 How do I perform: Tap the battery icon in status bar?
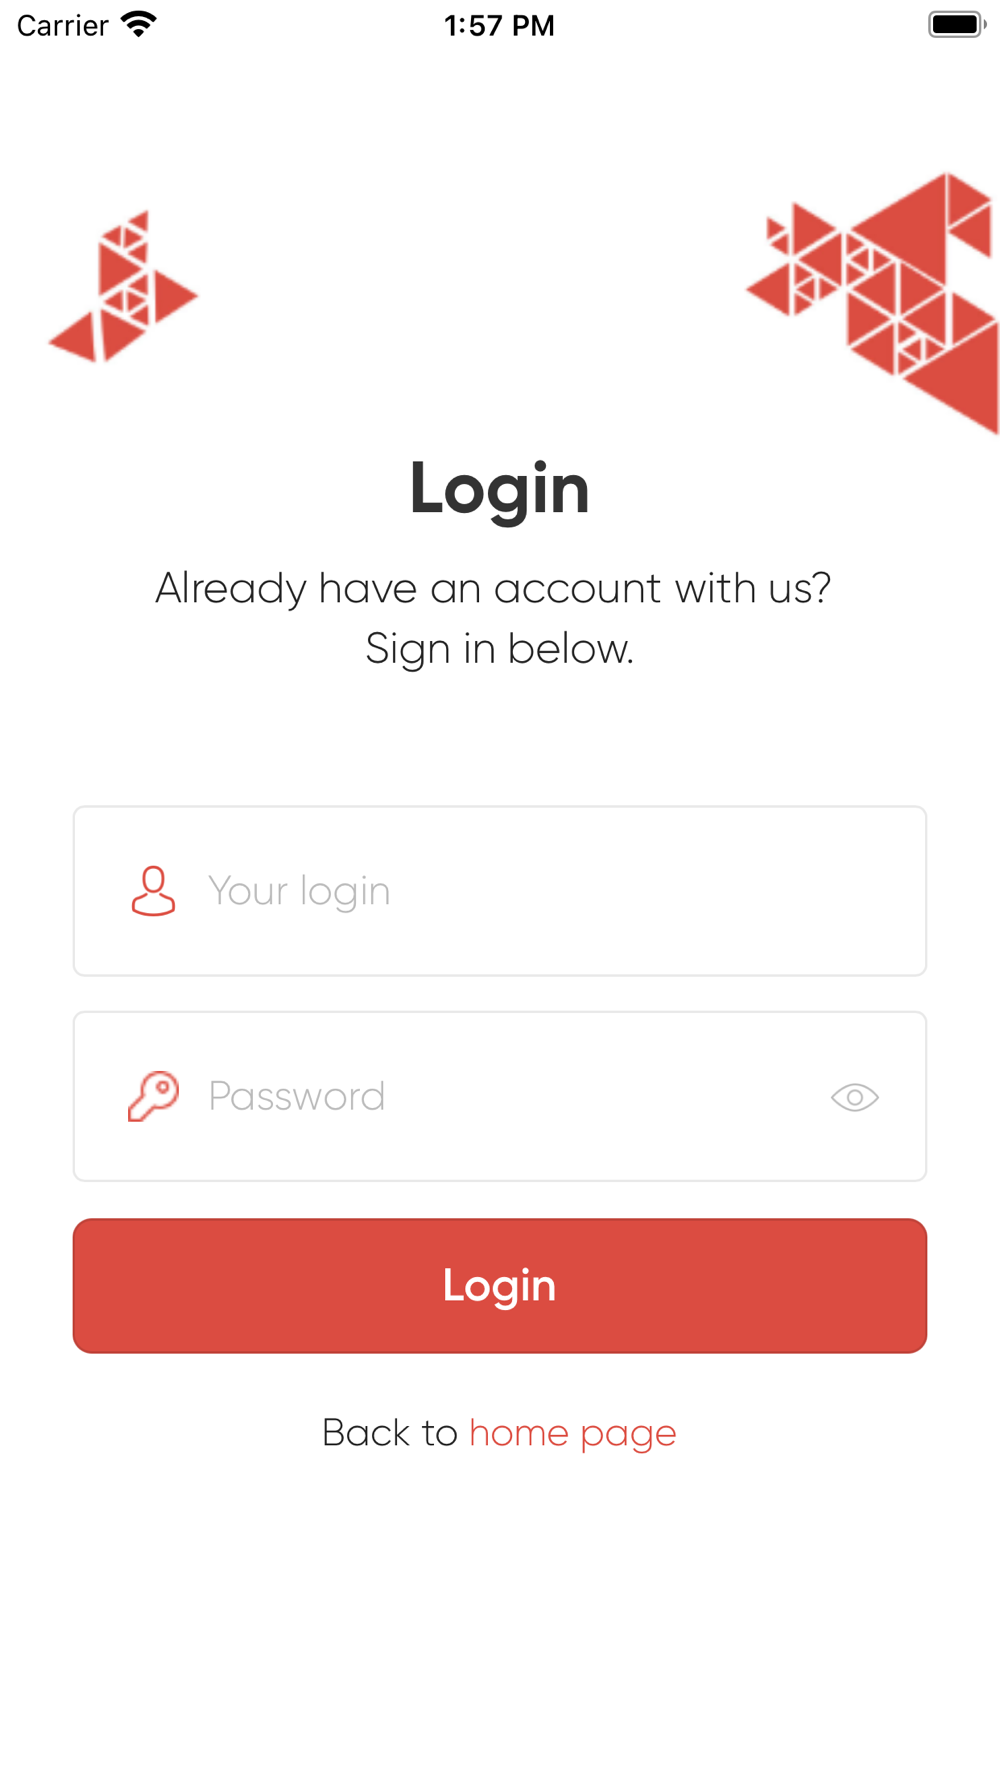957,24
